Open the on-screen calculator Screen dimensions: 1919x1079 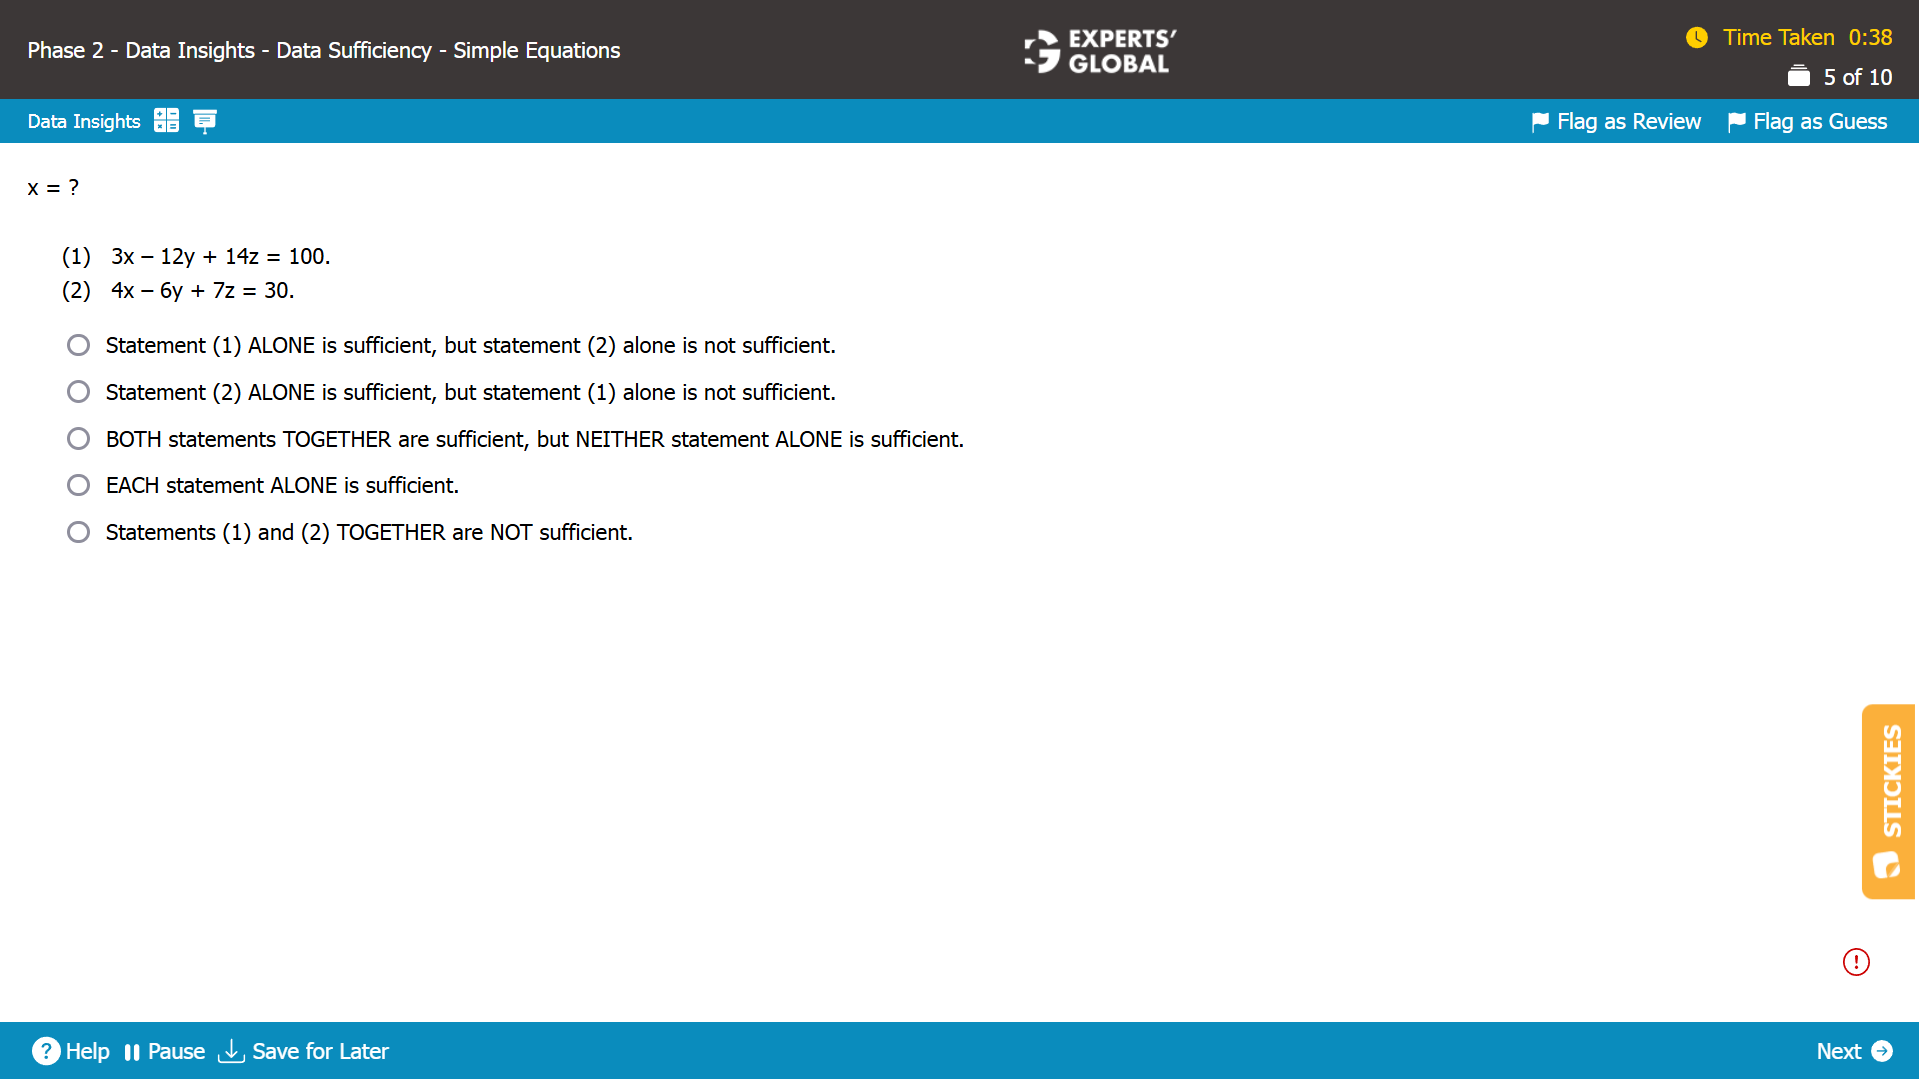pos(166,120)
